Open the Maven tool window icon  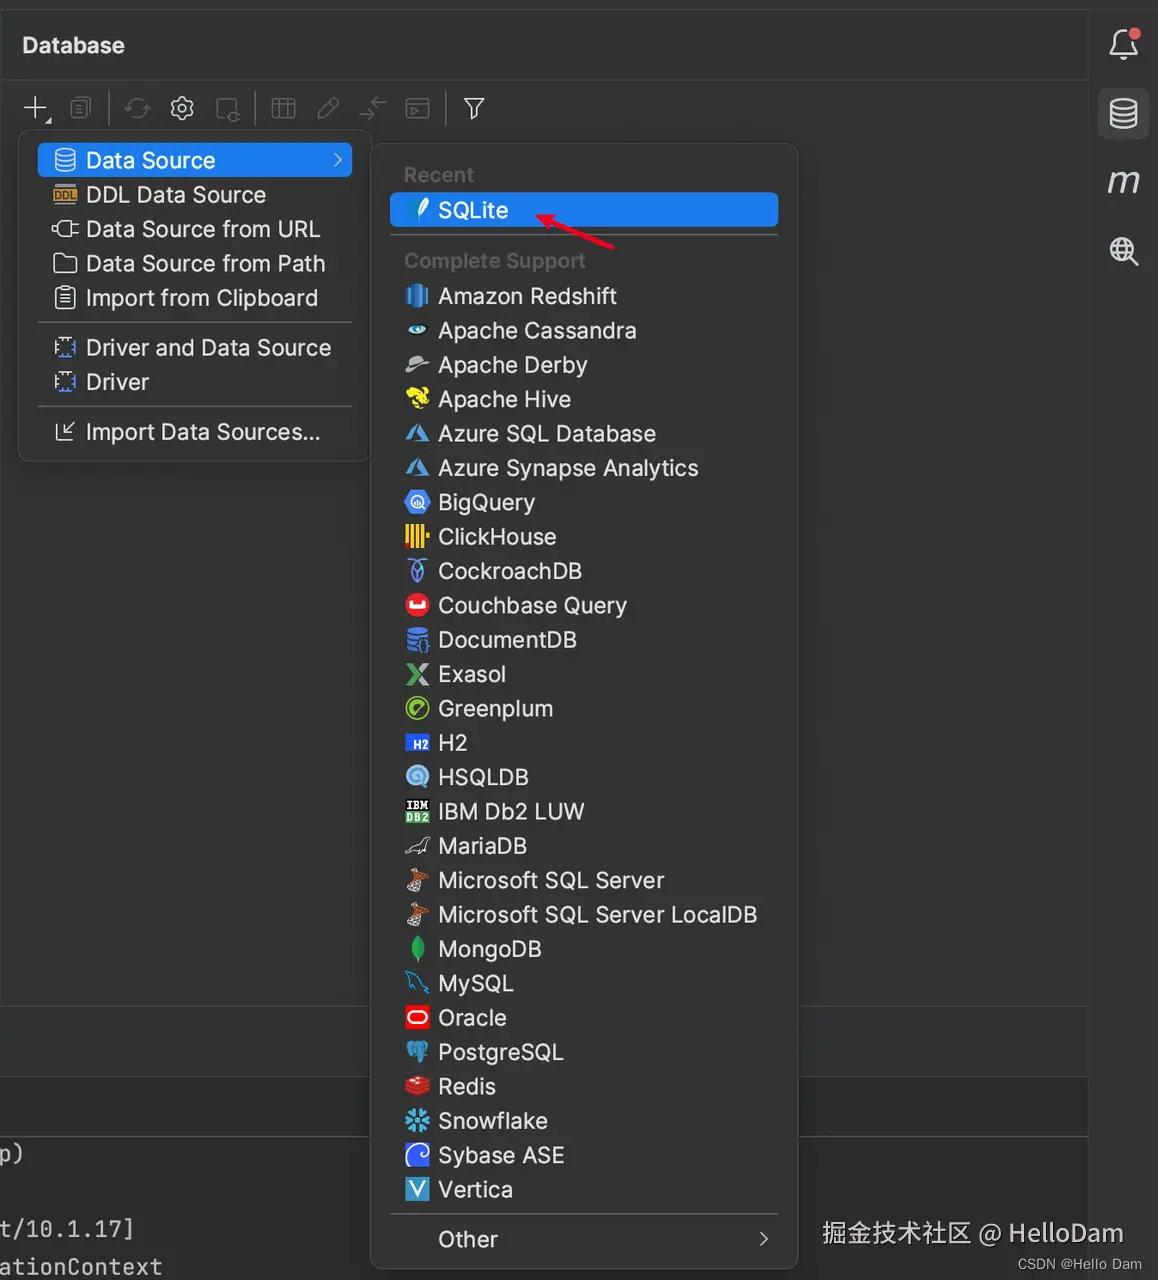1124,182
